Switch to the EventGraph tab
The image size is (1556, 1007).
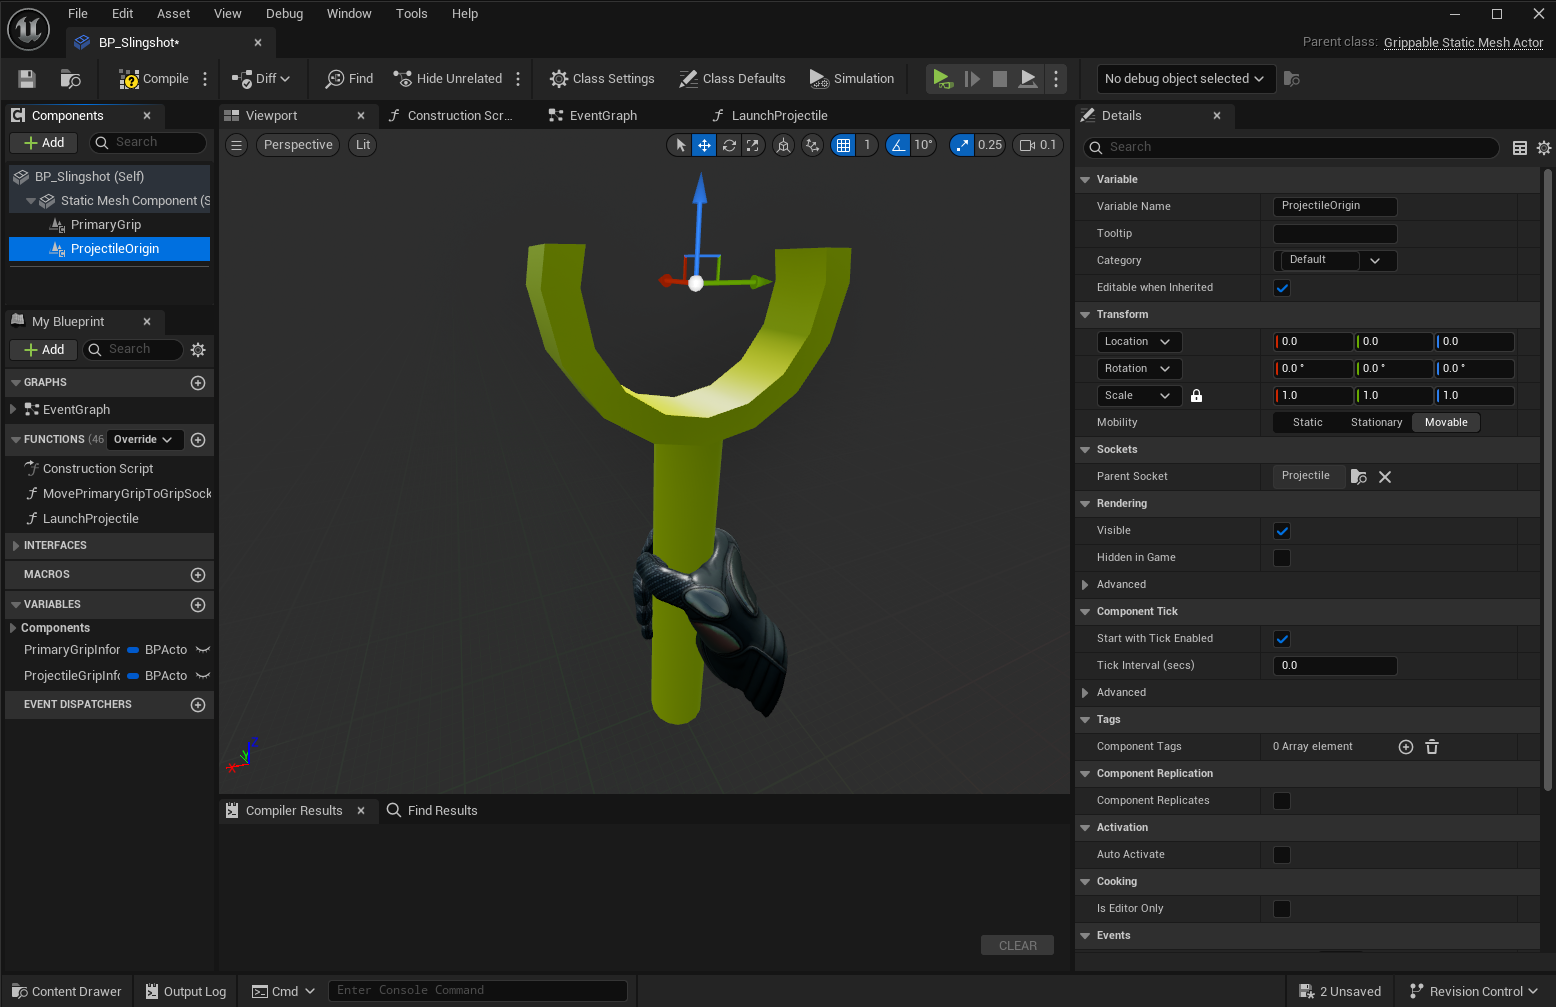coord(602,116)
